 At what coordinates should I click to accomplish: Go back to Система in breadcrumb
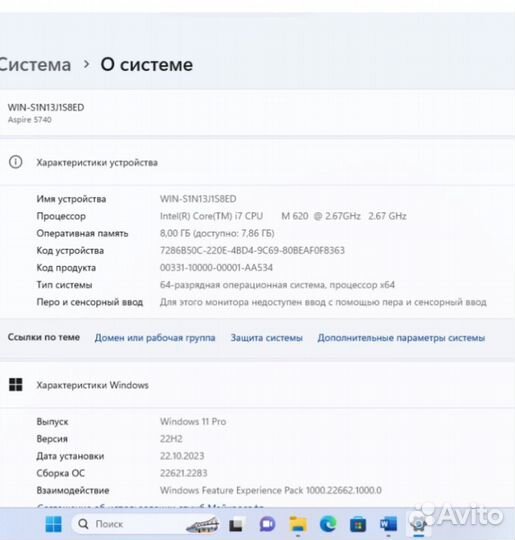(35, 64)
